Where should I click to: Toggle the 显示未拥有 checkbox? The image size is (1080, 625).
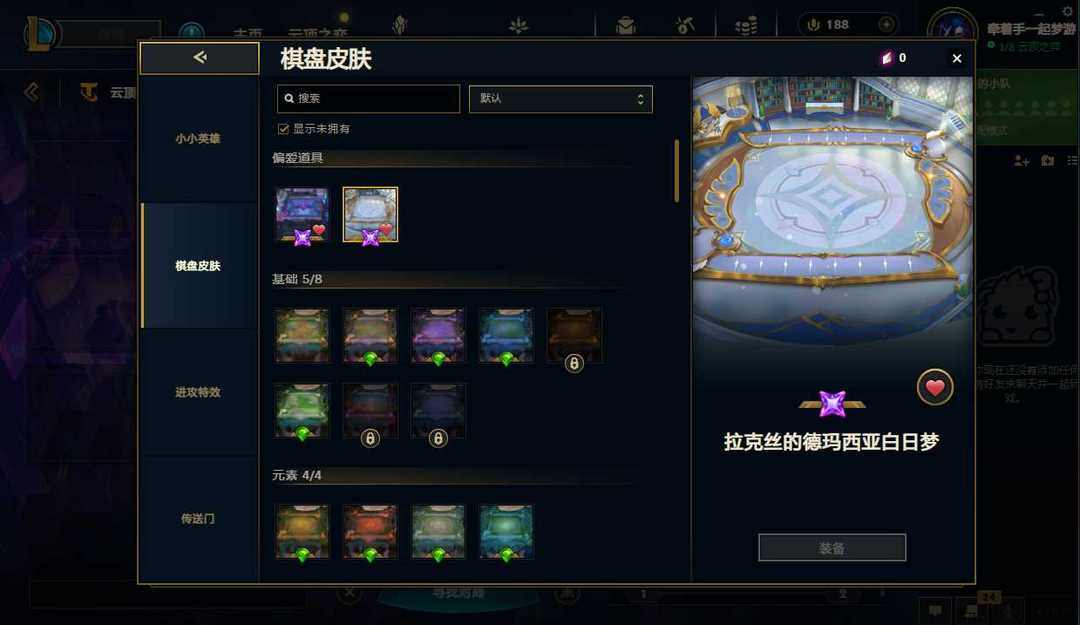coord(283,129)
